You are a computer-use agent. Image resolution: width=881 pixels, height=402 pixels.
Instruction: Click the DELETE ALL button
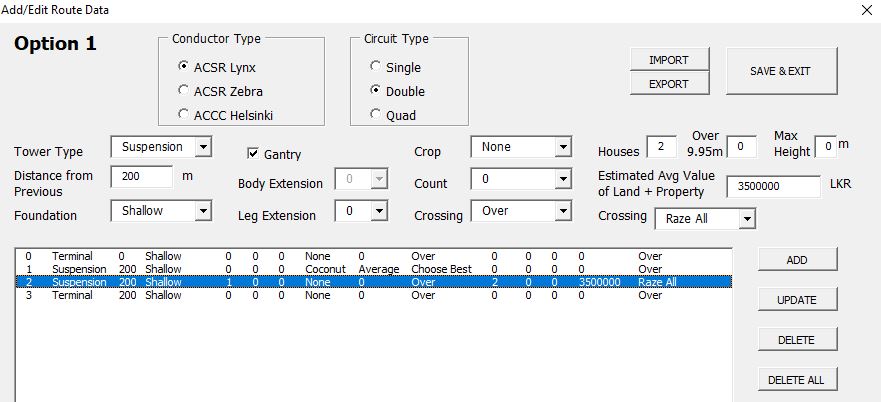[x=797, y=380]
